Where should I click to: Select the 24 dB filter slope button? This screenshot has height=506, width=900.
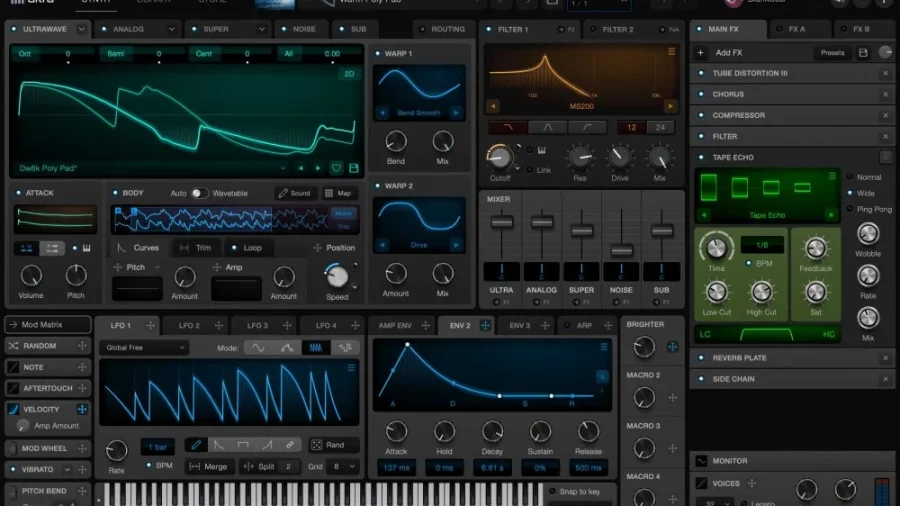(660, 127)
